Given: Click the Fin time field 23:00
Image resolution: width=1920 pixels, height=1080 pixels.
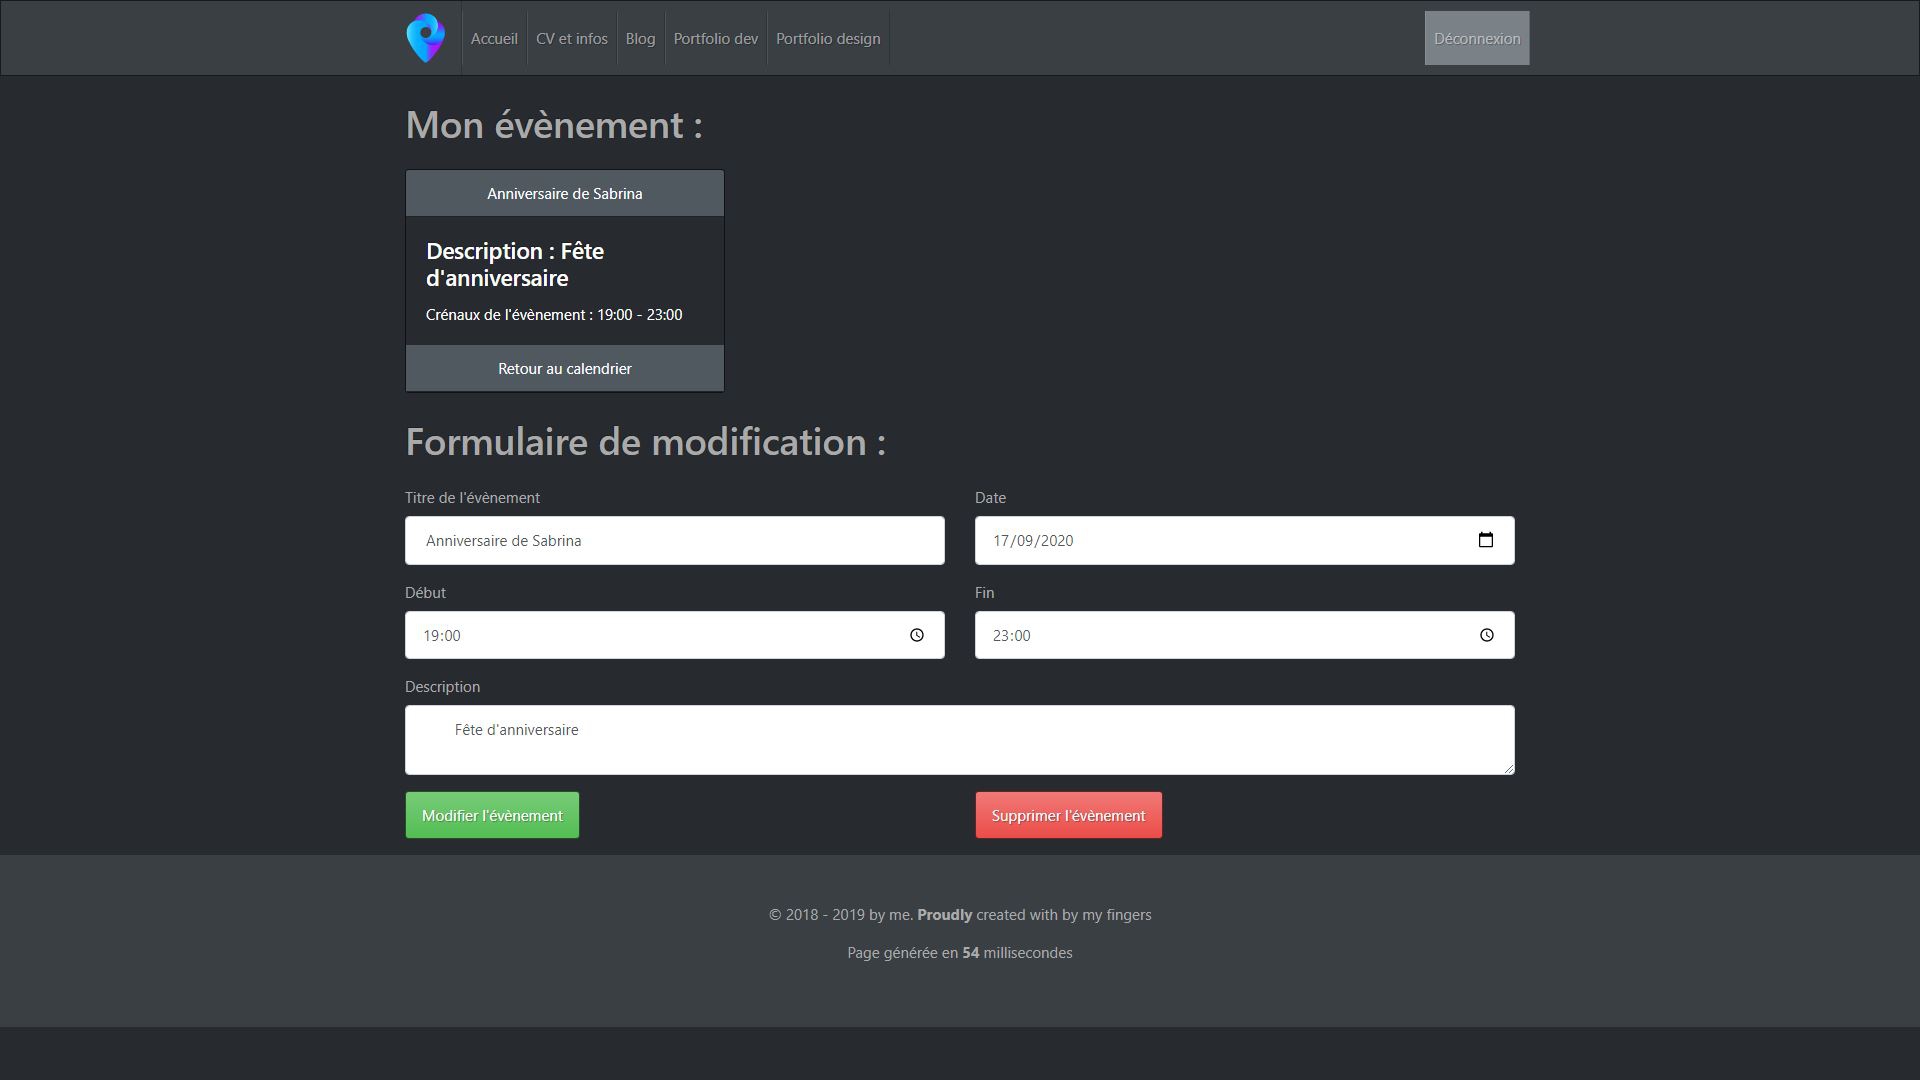Looking at the screenshot, I should [x=1220, y=635].
